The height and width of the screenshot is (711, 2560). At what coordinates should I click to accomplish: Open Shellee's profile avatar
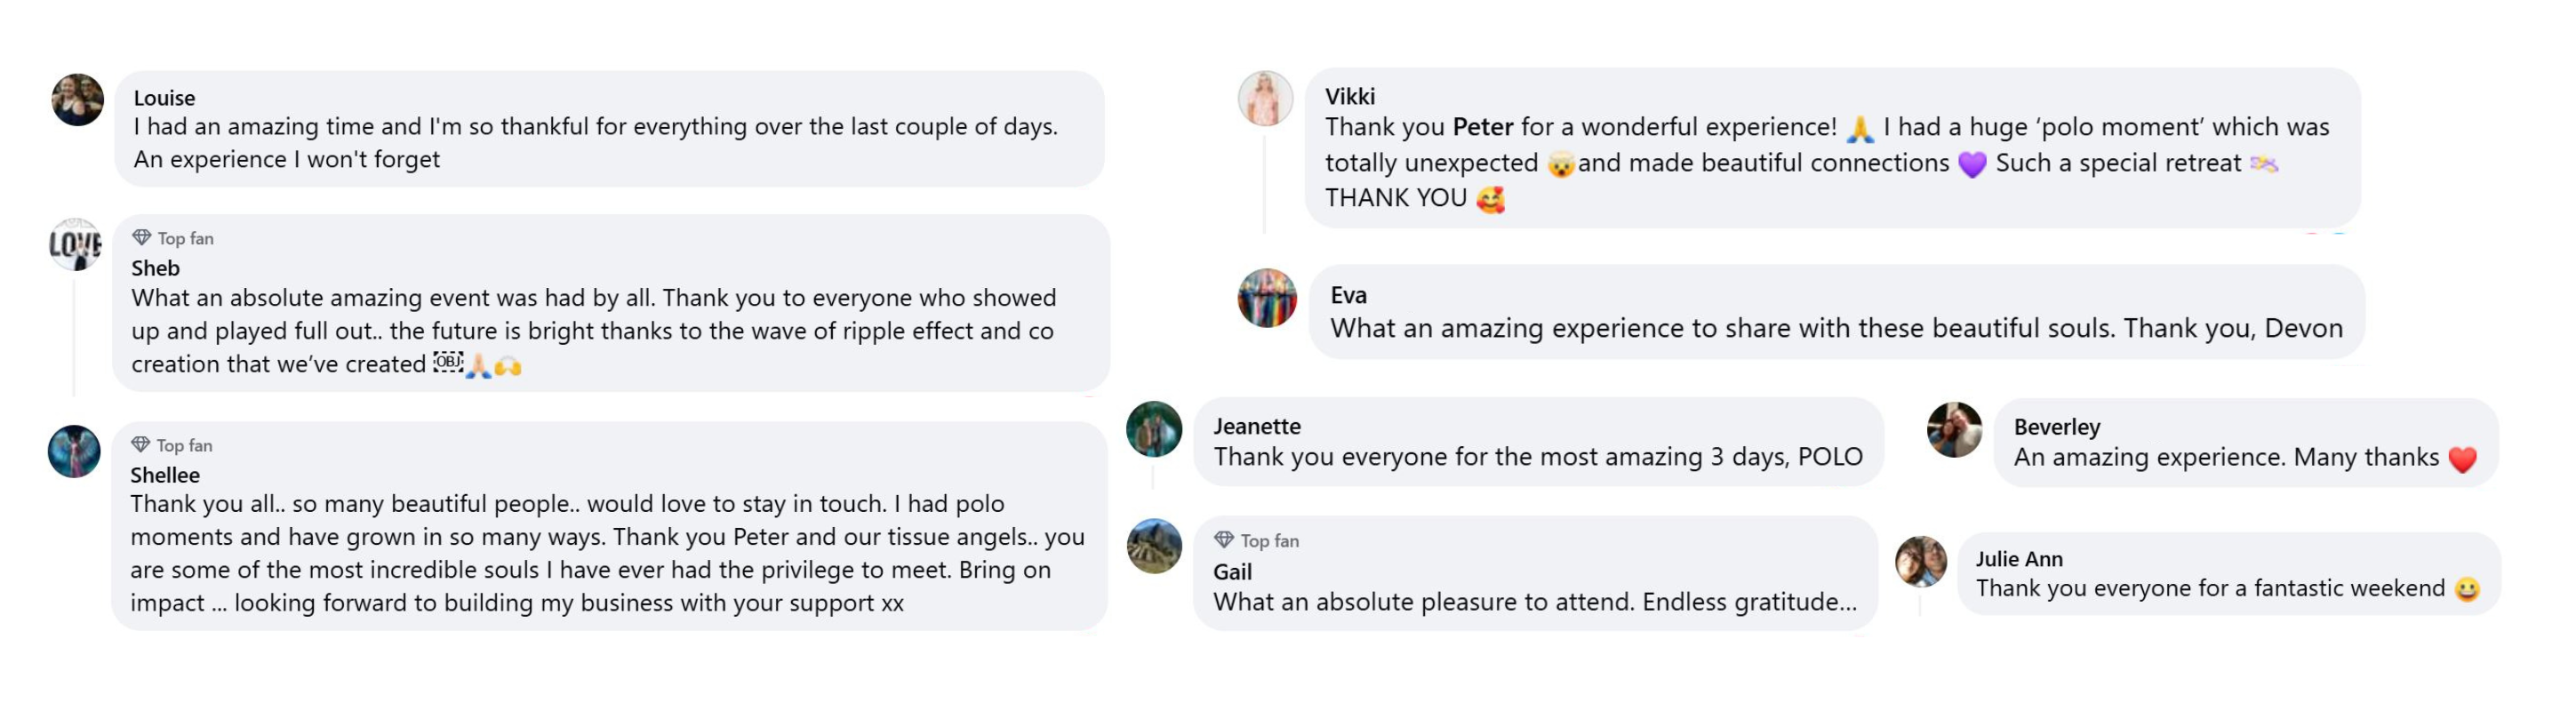point(75,451)
